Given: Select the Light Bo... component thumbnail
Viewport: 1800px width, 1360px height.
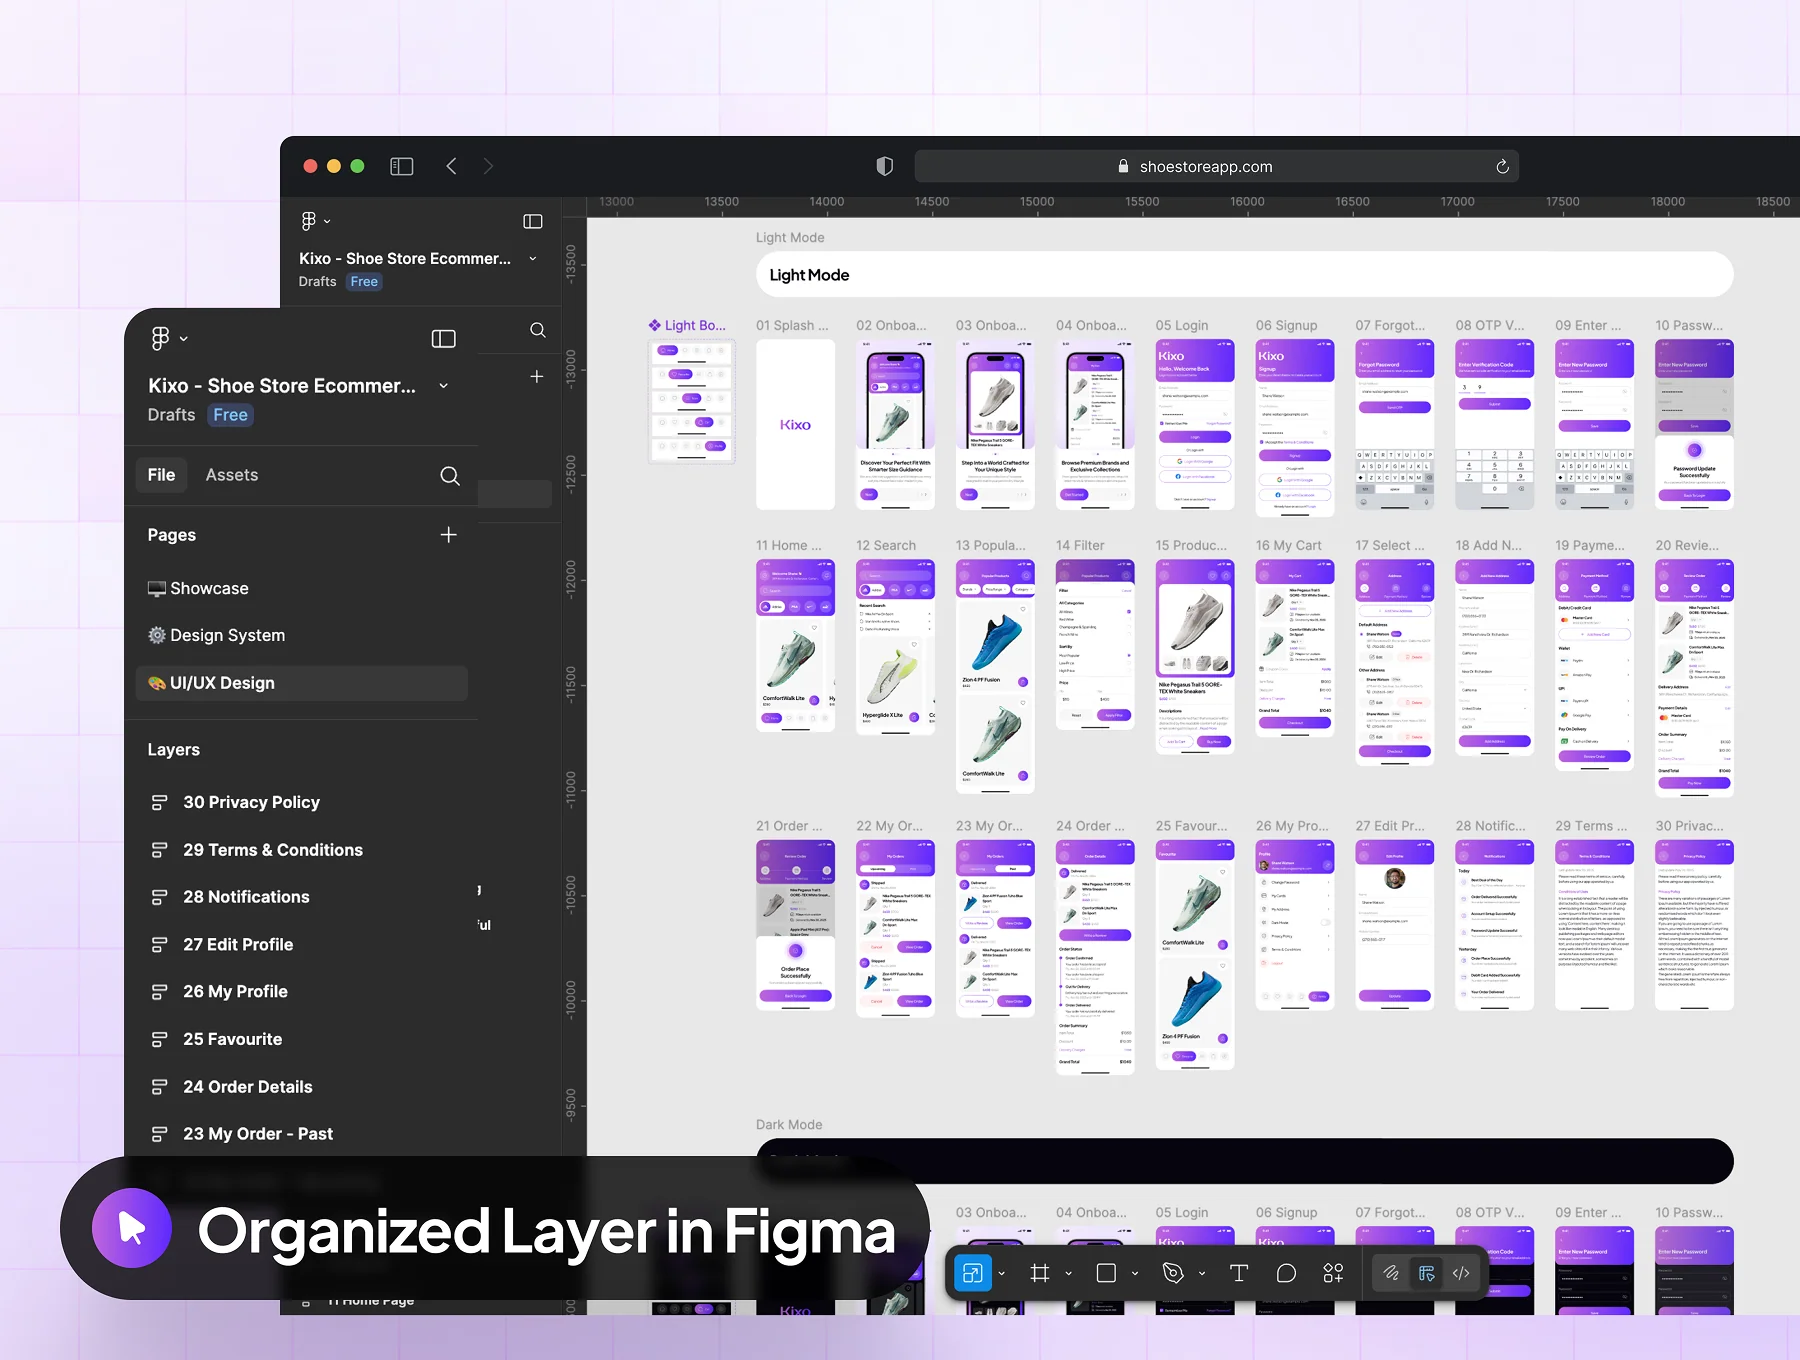Looking at the screenshot, I should [x=691, y=401].
